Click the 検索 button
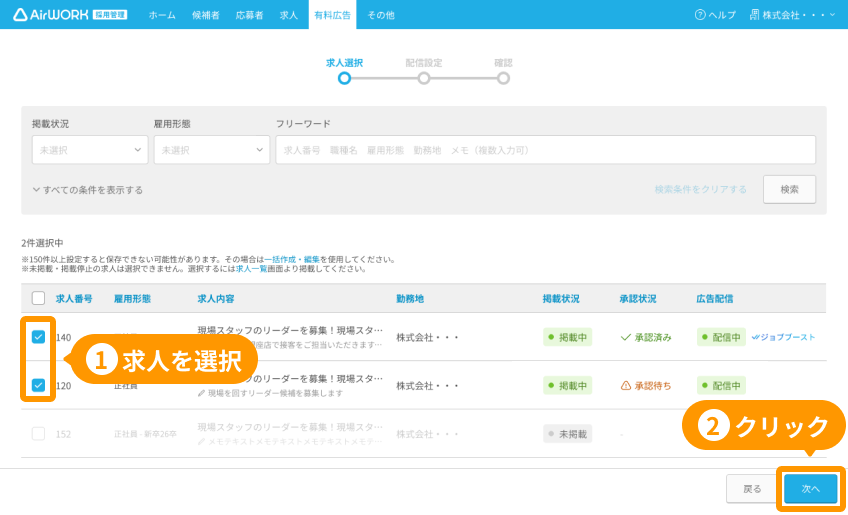The image size is (848, 515). [x=790, y=189]
